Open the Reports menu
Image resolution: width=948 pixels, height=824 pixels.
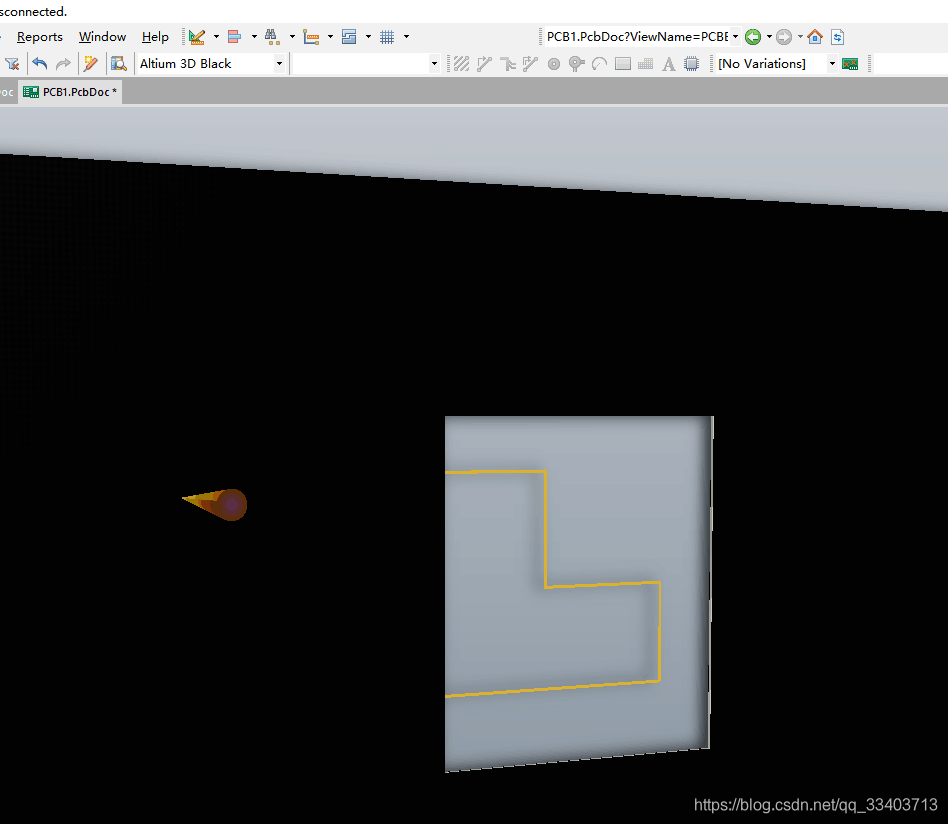40,37
